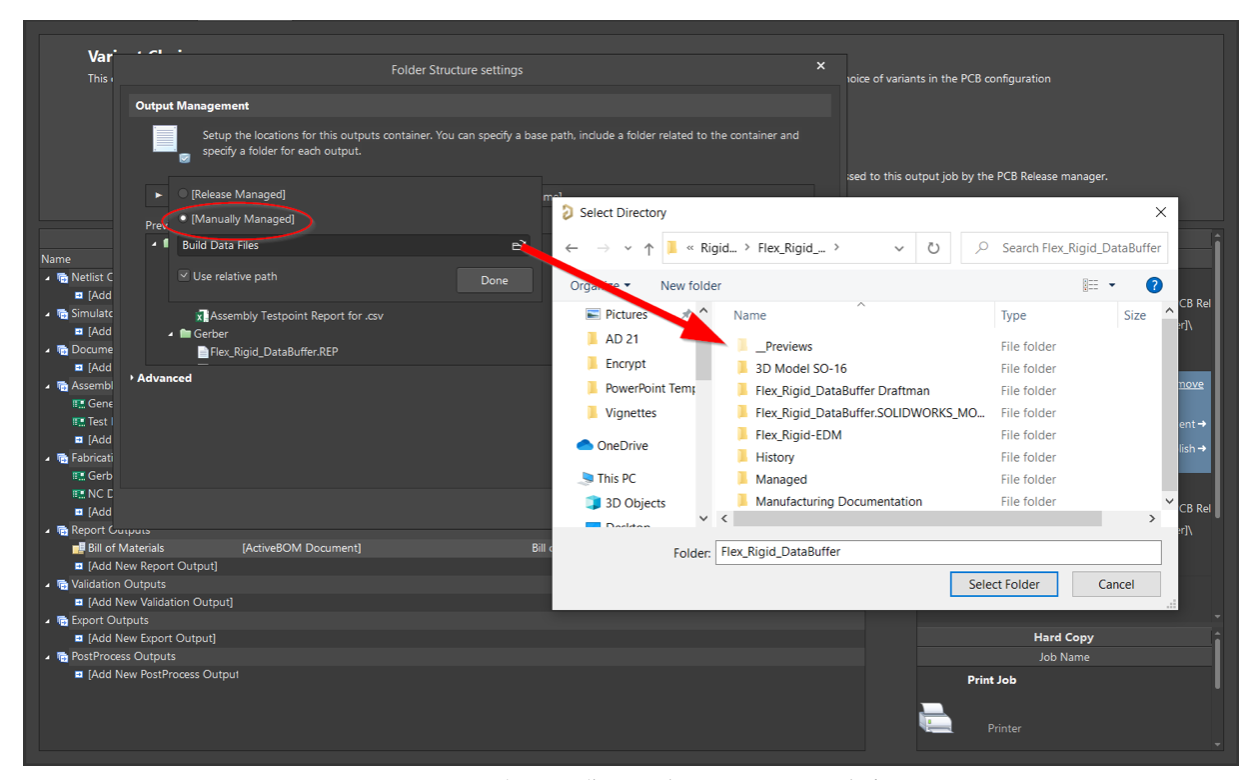Open the help question mark icon
Image resolution: width=1258 pixels, height=780 pixels.
pos(1154,285)
